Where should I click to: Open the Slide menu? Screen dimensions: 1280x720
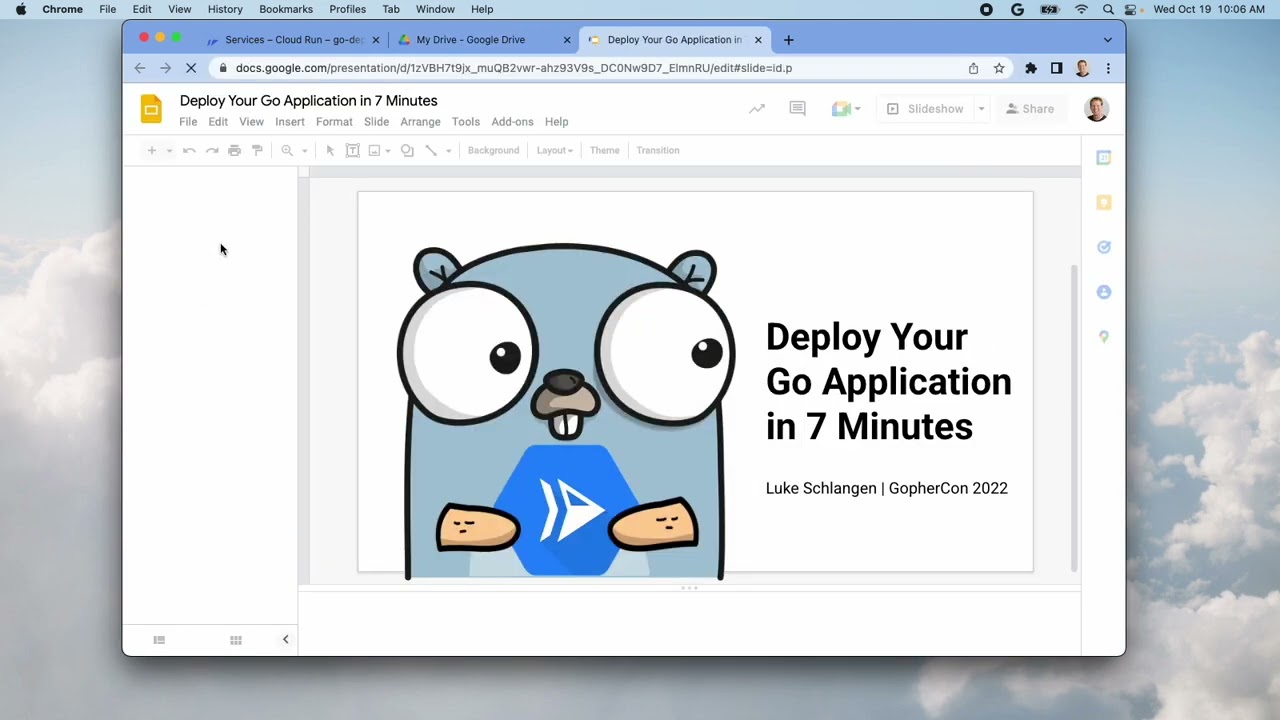click(x=376, y=122)
